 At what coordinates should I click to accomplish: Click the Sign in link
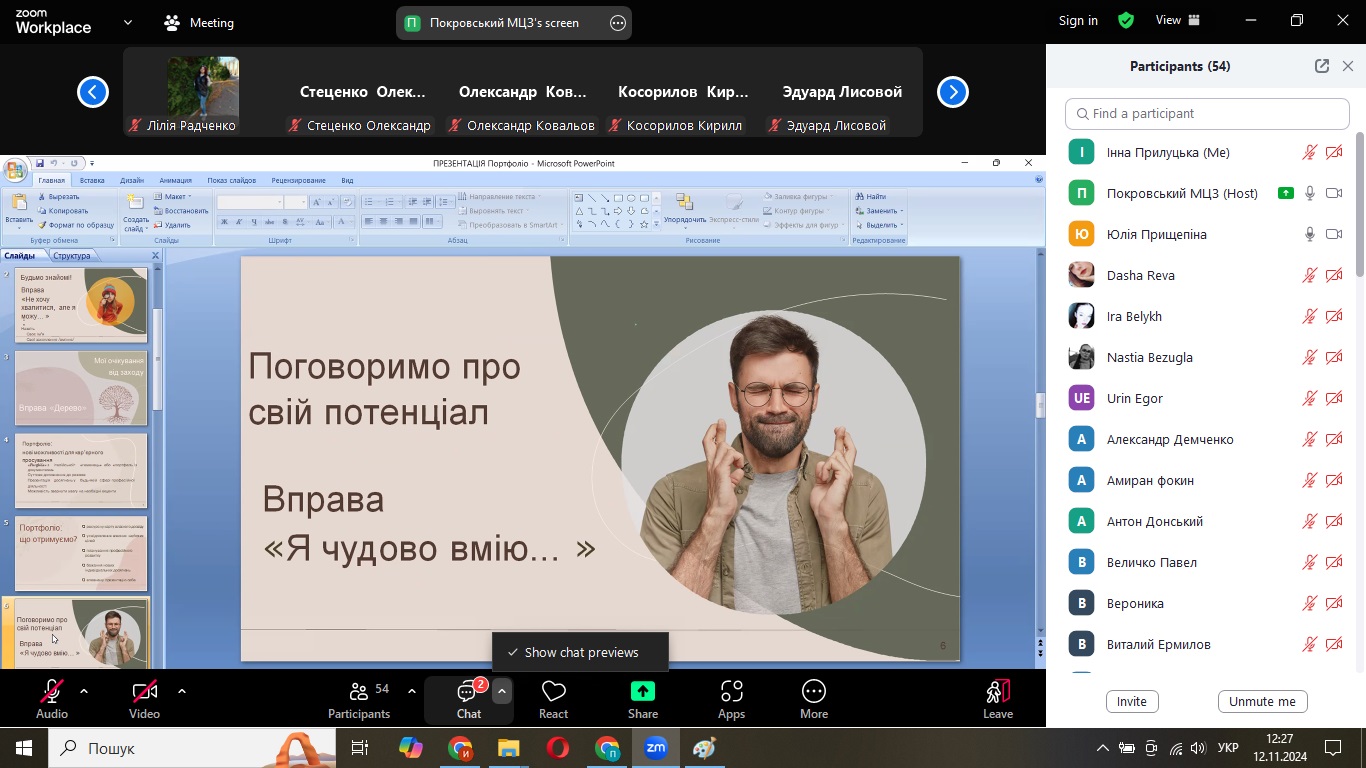tap(1078, 20)
